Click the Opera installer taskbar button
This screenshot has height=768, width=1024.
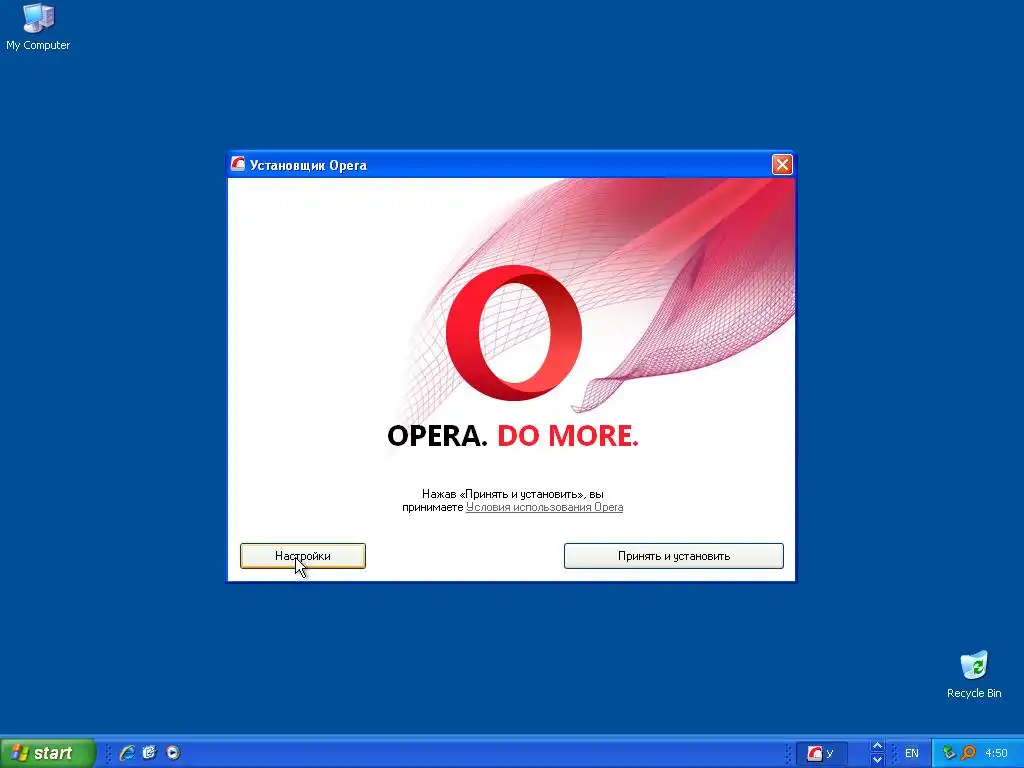click(x=822, y=754)
